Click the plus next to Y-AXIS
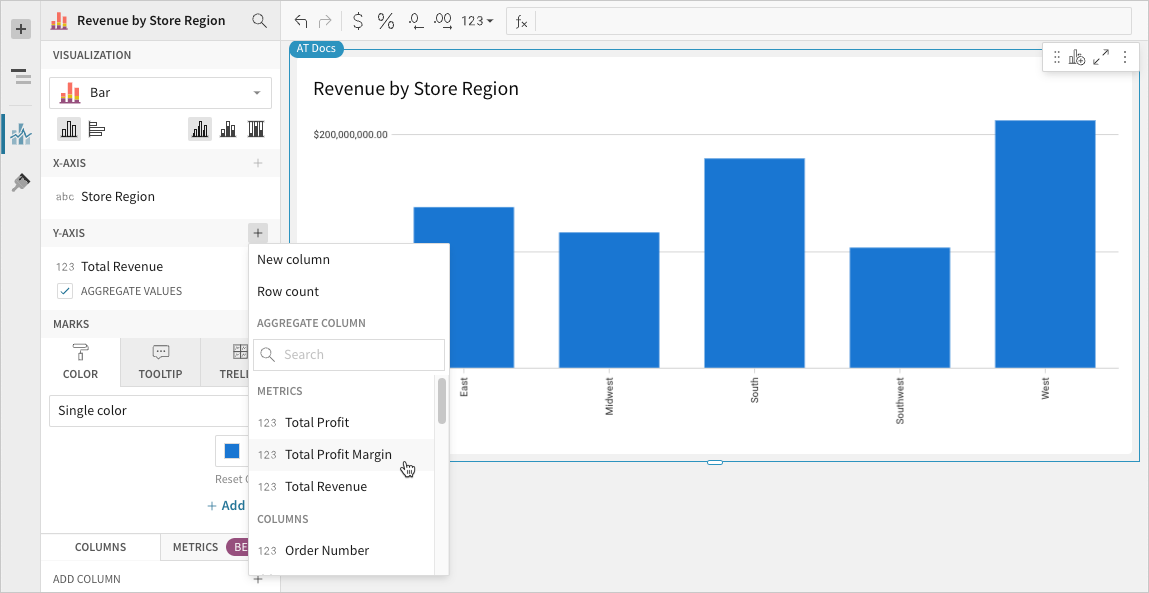Viewport: 1149px width, 593px height. coord(258,233)
